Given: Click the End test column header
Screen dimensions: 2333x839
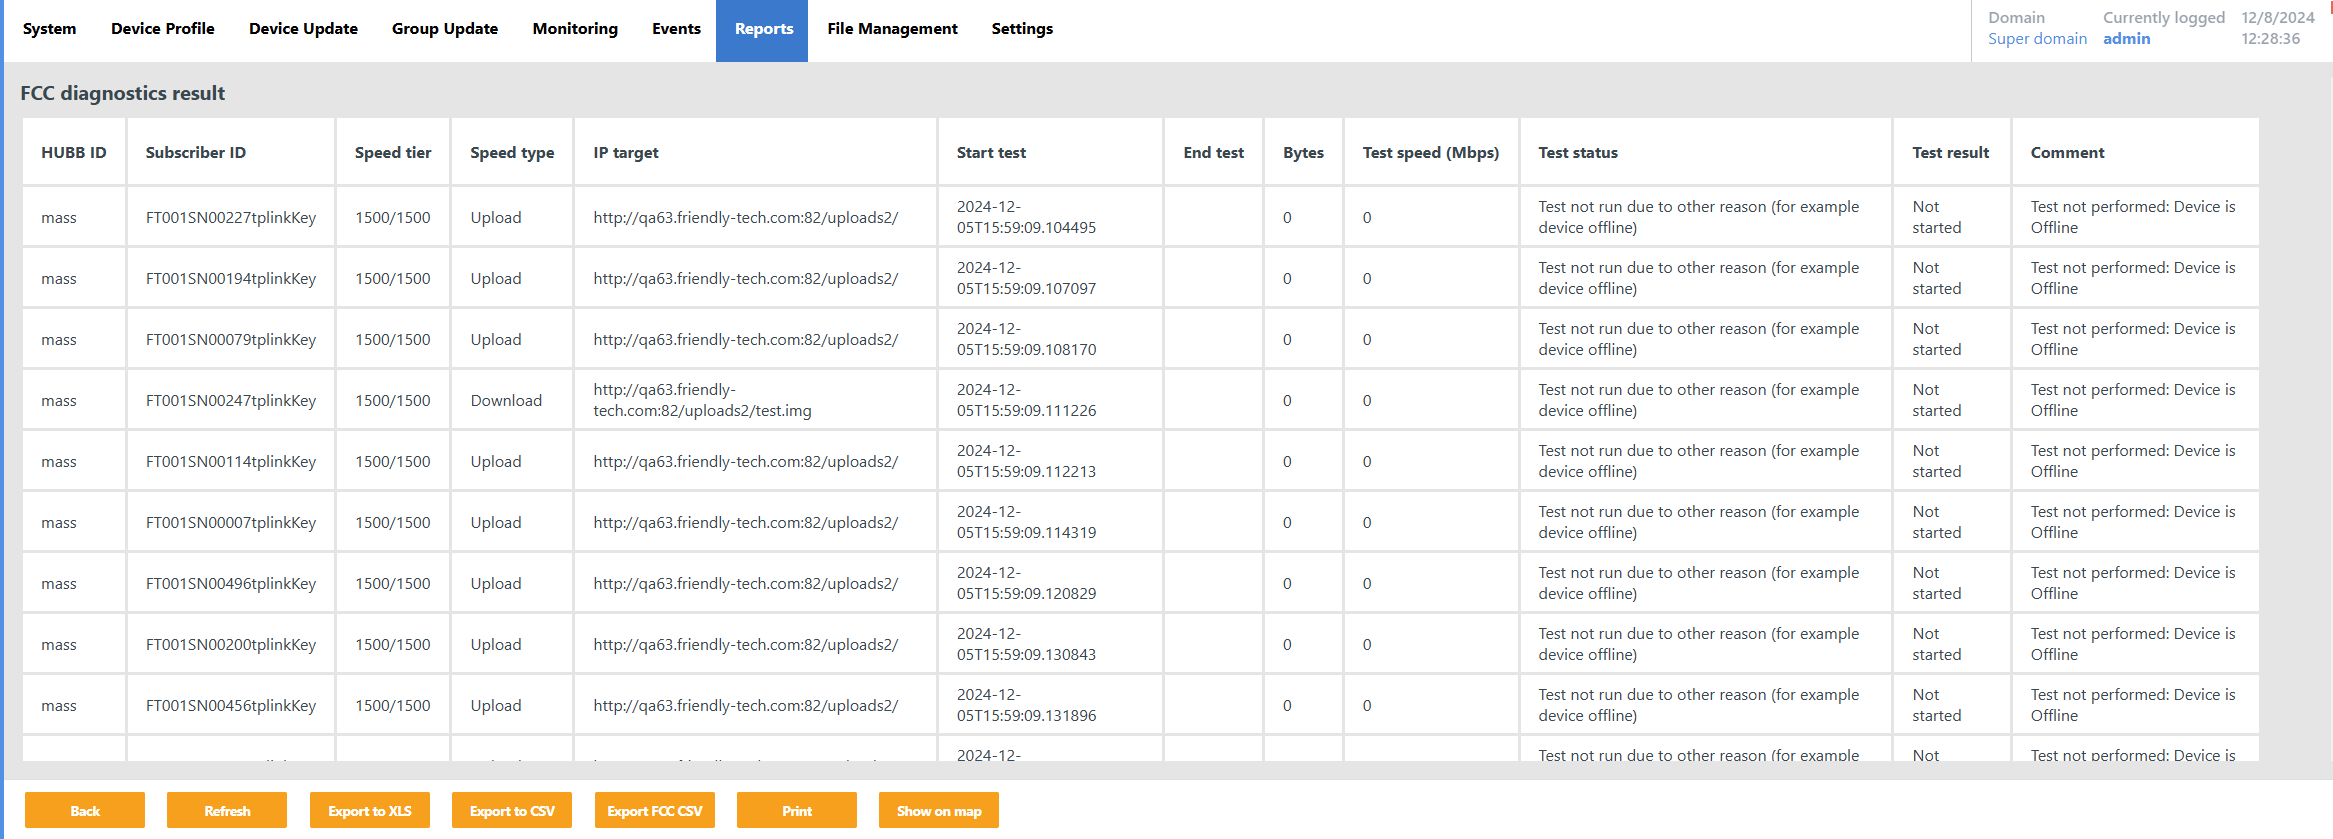Looking at the screenshot, I should pos(1214,152).
